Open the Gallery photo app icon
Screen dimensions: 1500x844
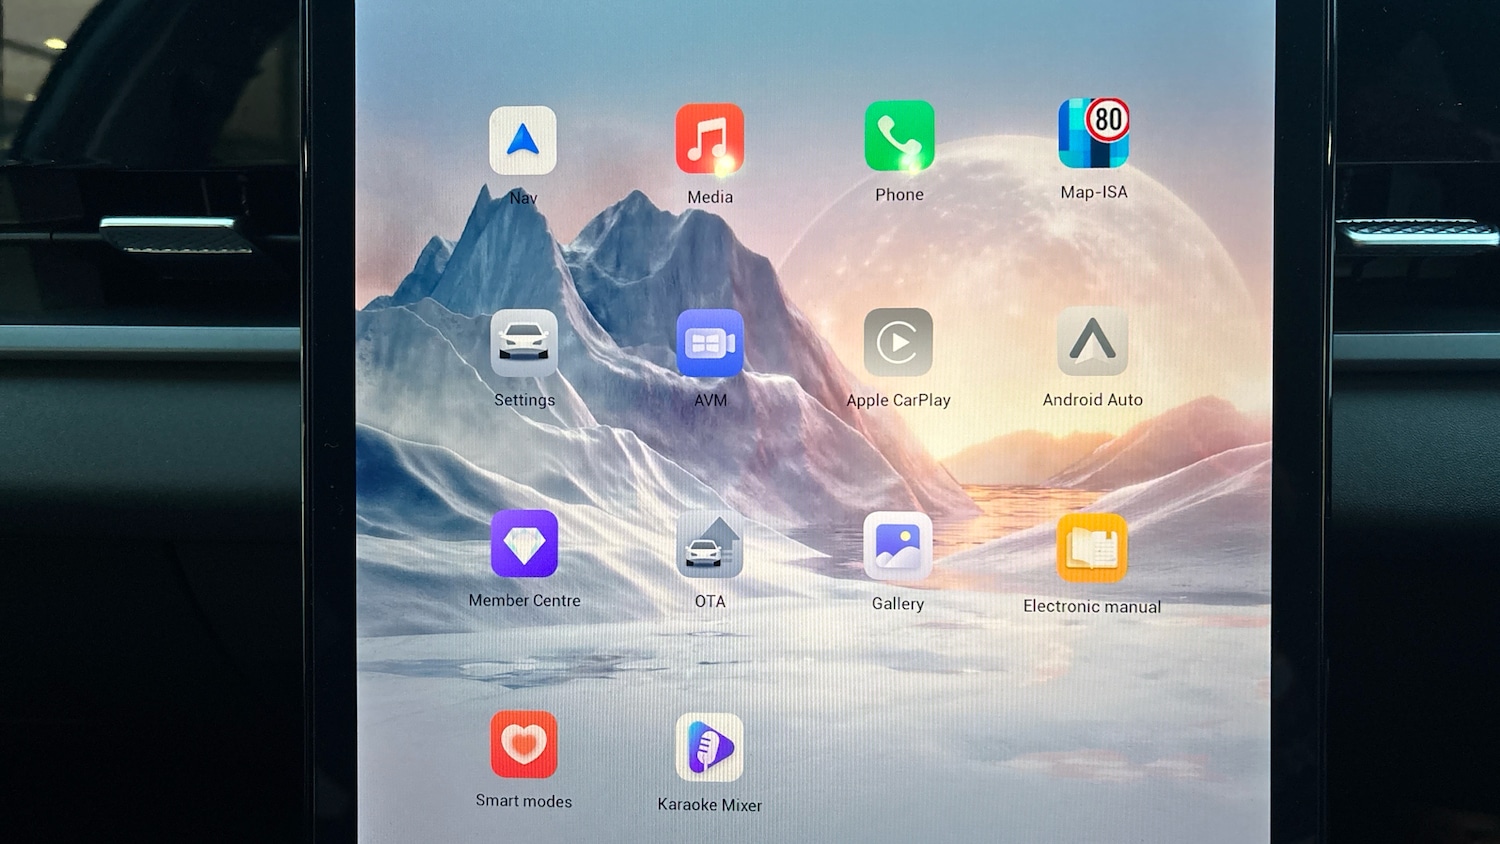(898, 546)
